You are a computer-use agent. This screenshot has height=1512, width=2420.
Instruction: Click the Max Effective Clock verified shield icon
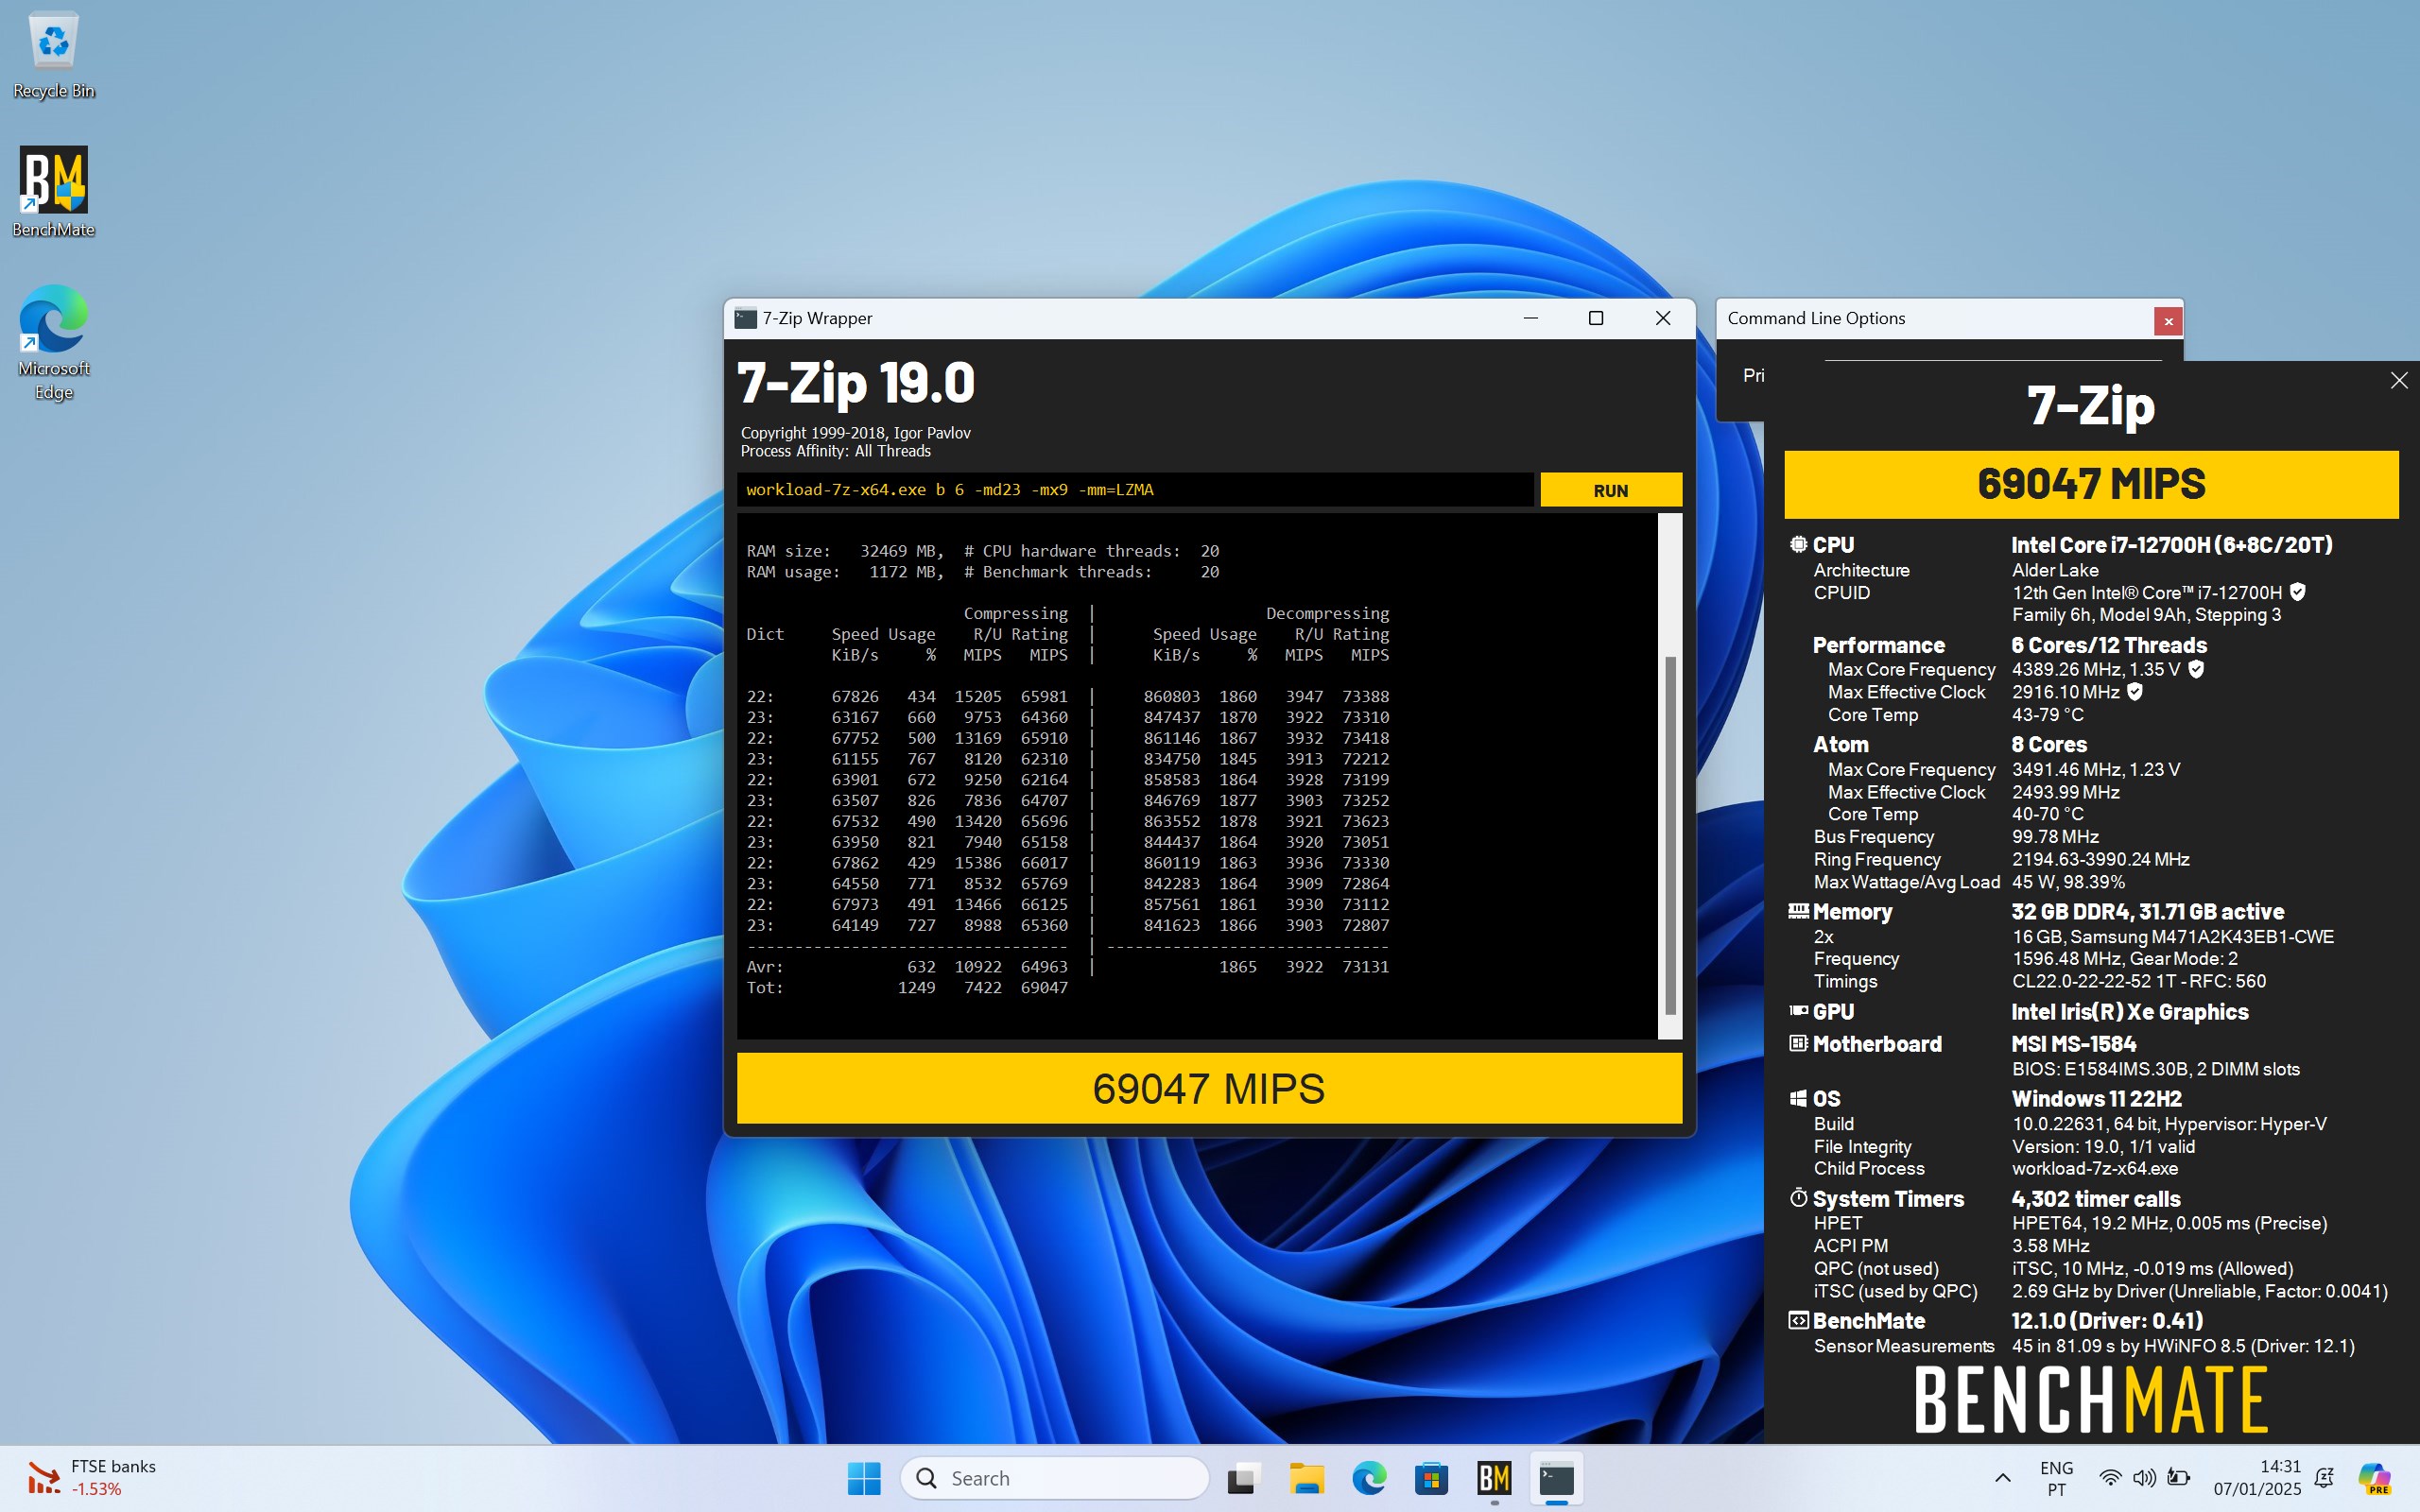click(x=2134, y=692)
